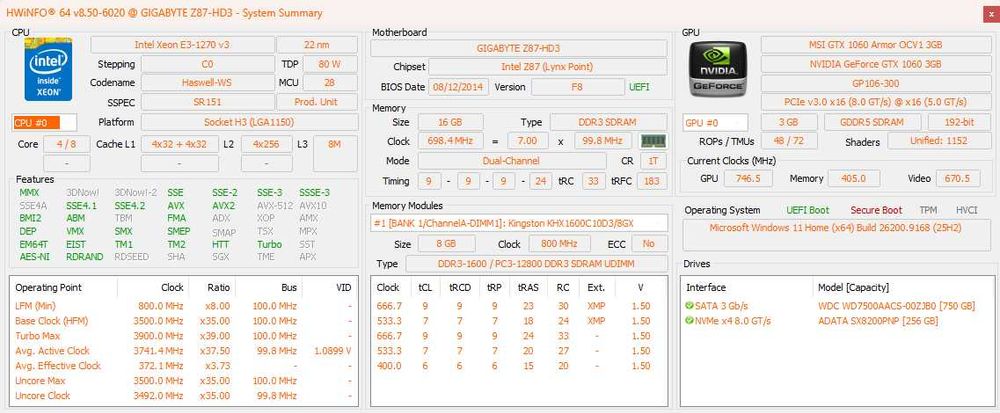Click the AES-NI feature label
Screen dimensions: 1000x413
click(34, 257)
